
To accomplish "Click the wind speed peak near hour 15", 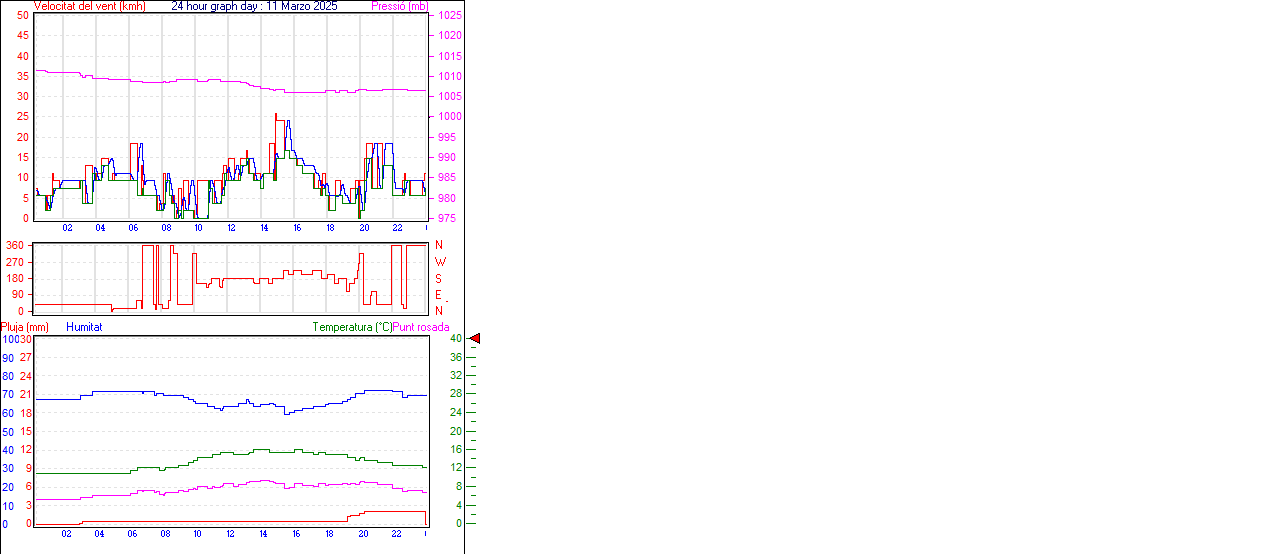I will [276, 115].
